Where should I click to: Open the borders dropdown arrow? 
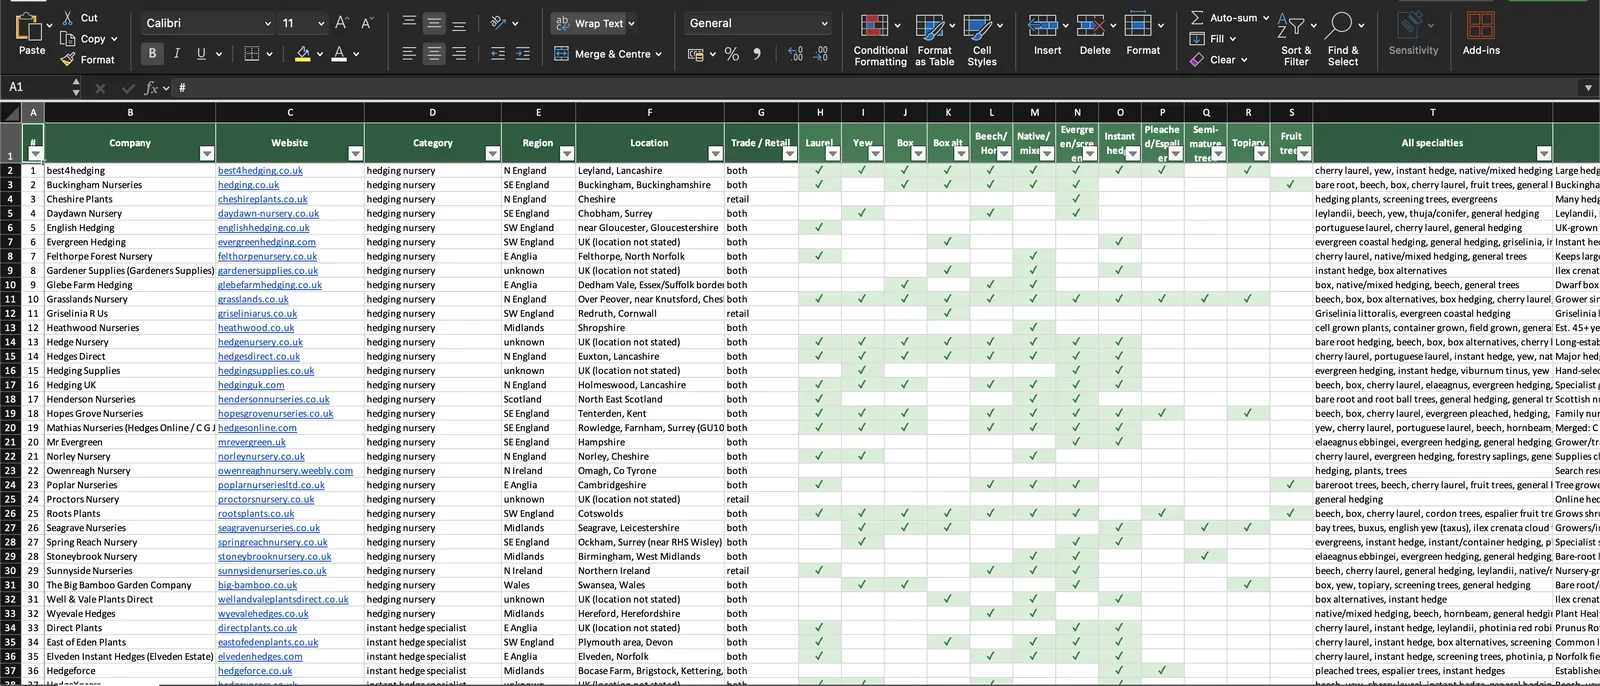[269, 54]
